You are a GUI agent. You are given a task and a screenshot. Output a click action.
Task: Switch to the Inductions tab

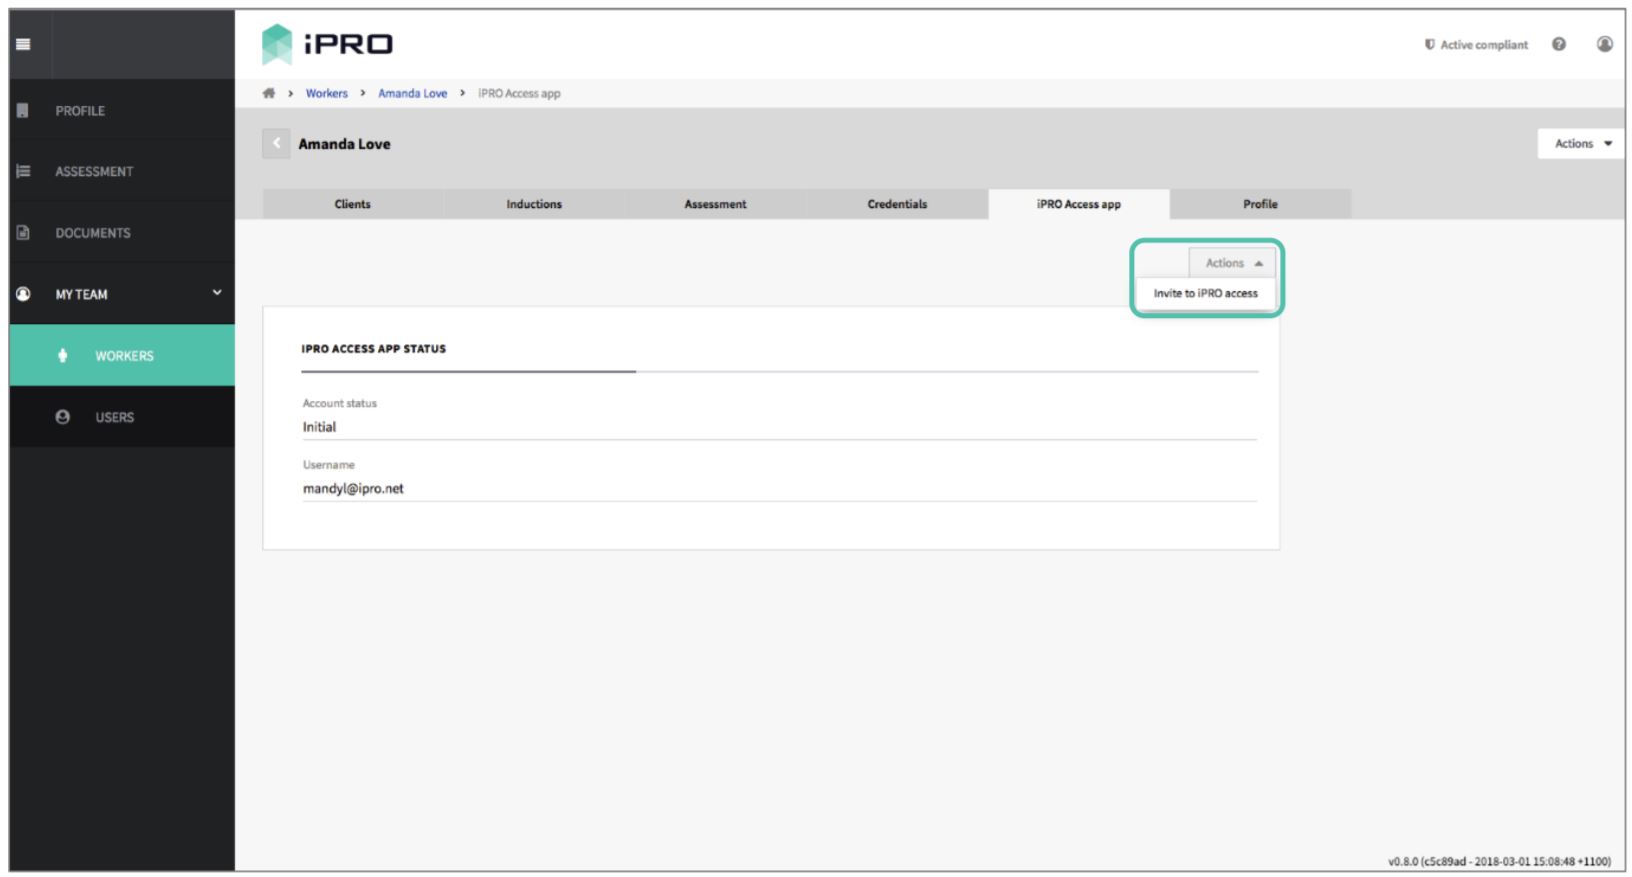[x=534, y=204]
